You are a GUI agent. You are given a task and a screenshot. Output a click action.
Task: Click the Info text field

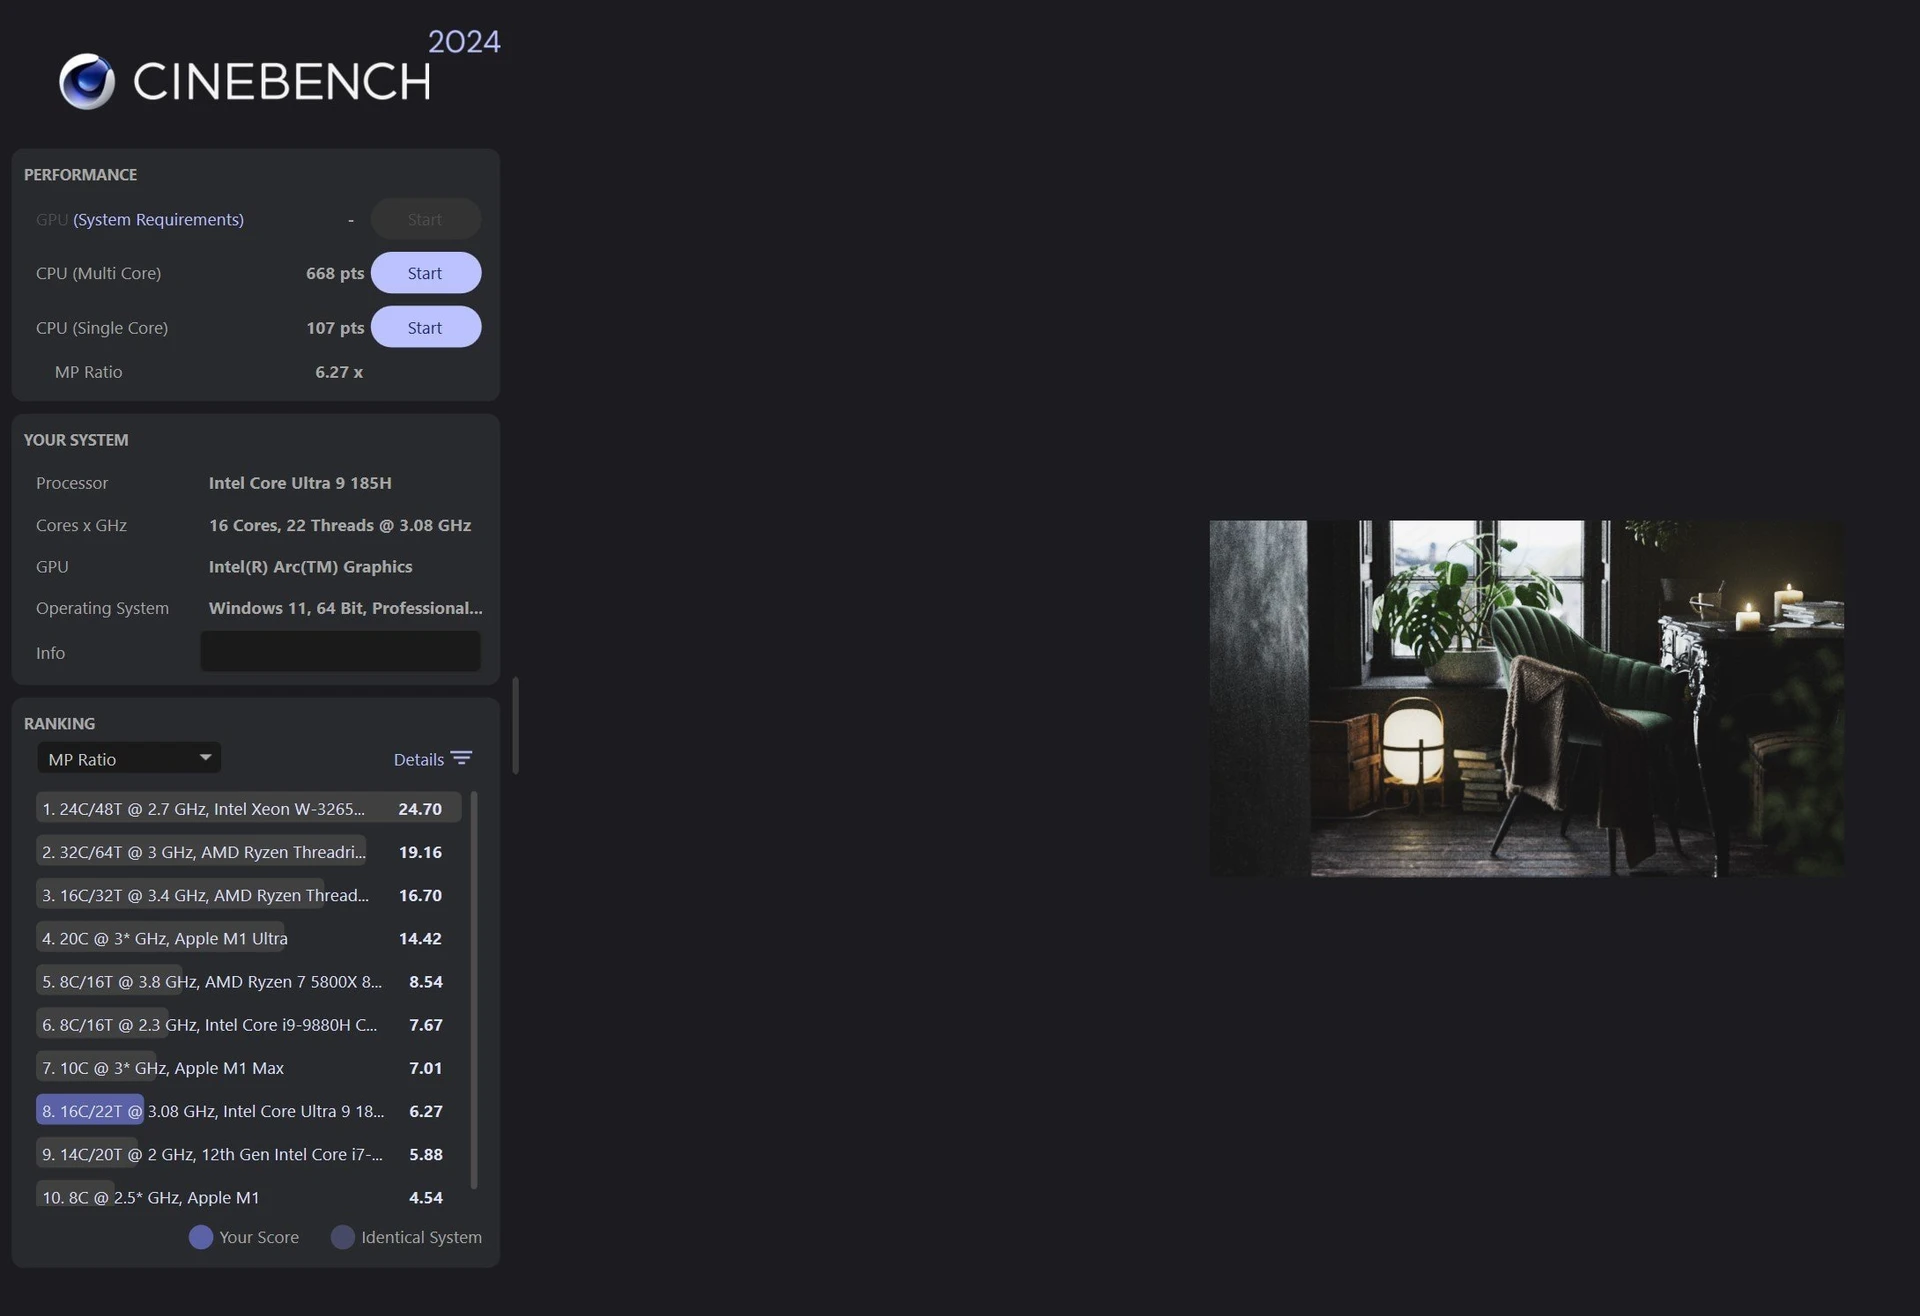[x=340, y=652]
